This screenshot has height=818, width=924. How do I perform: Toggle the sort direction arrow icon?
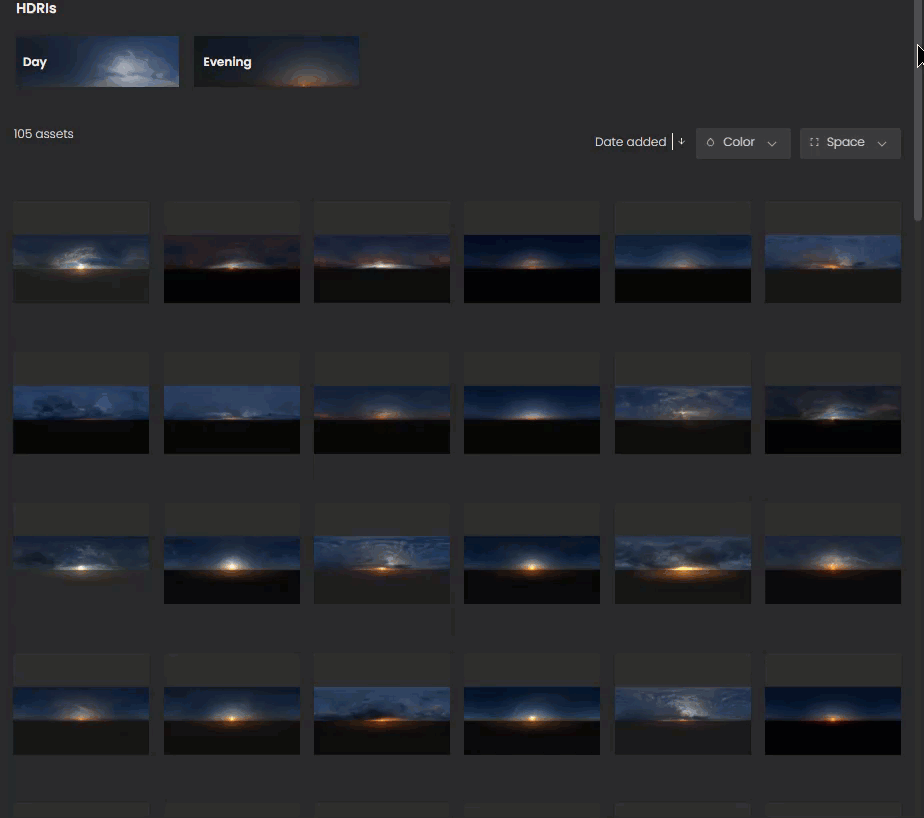point(681,142)
